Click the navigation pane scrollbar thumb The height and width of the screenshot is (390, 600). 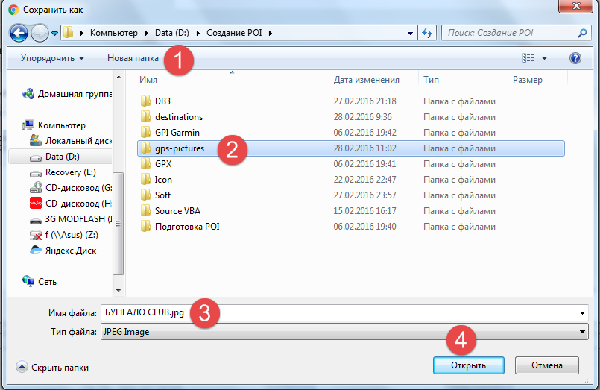click(x=119, y=224)
